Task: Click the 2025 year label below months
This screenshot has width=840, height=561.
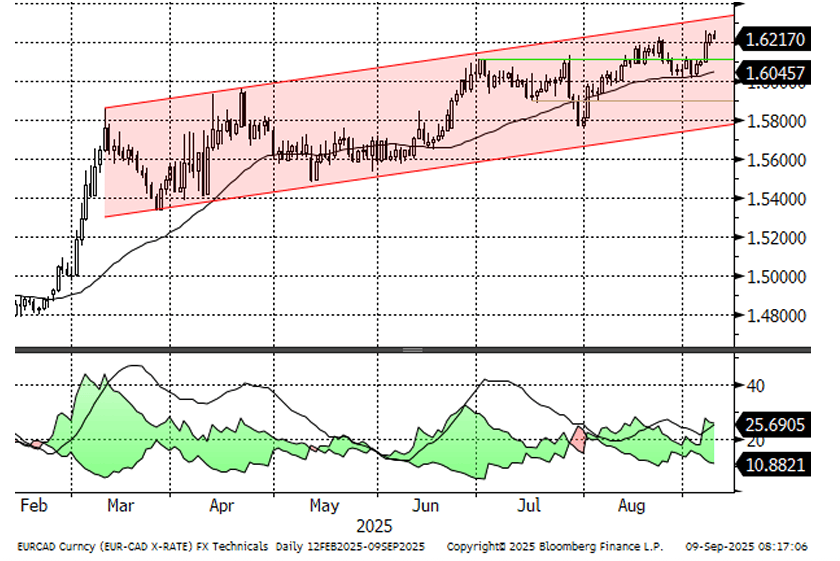Action: pyautogui.click(x=373, y=526)
